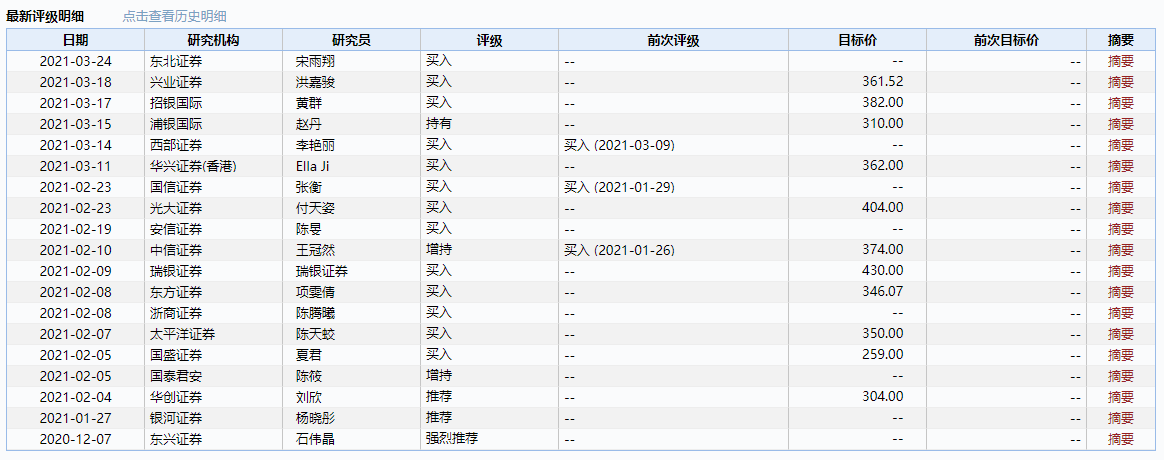Click the 研究员 column header

tap(351, 40)
